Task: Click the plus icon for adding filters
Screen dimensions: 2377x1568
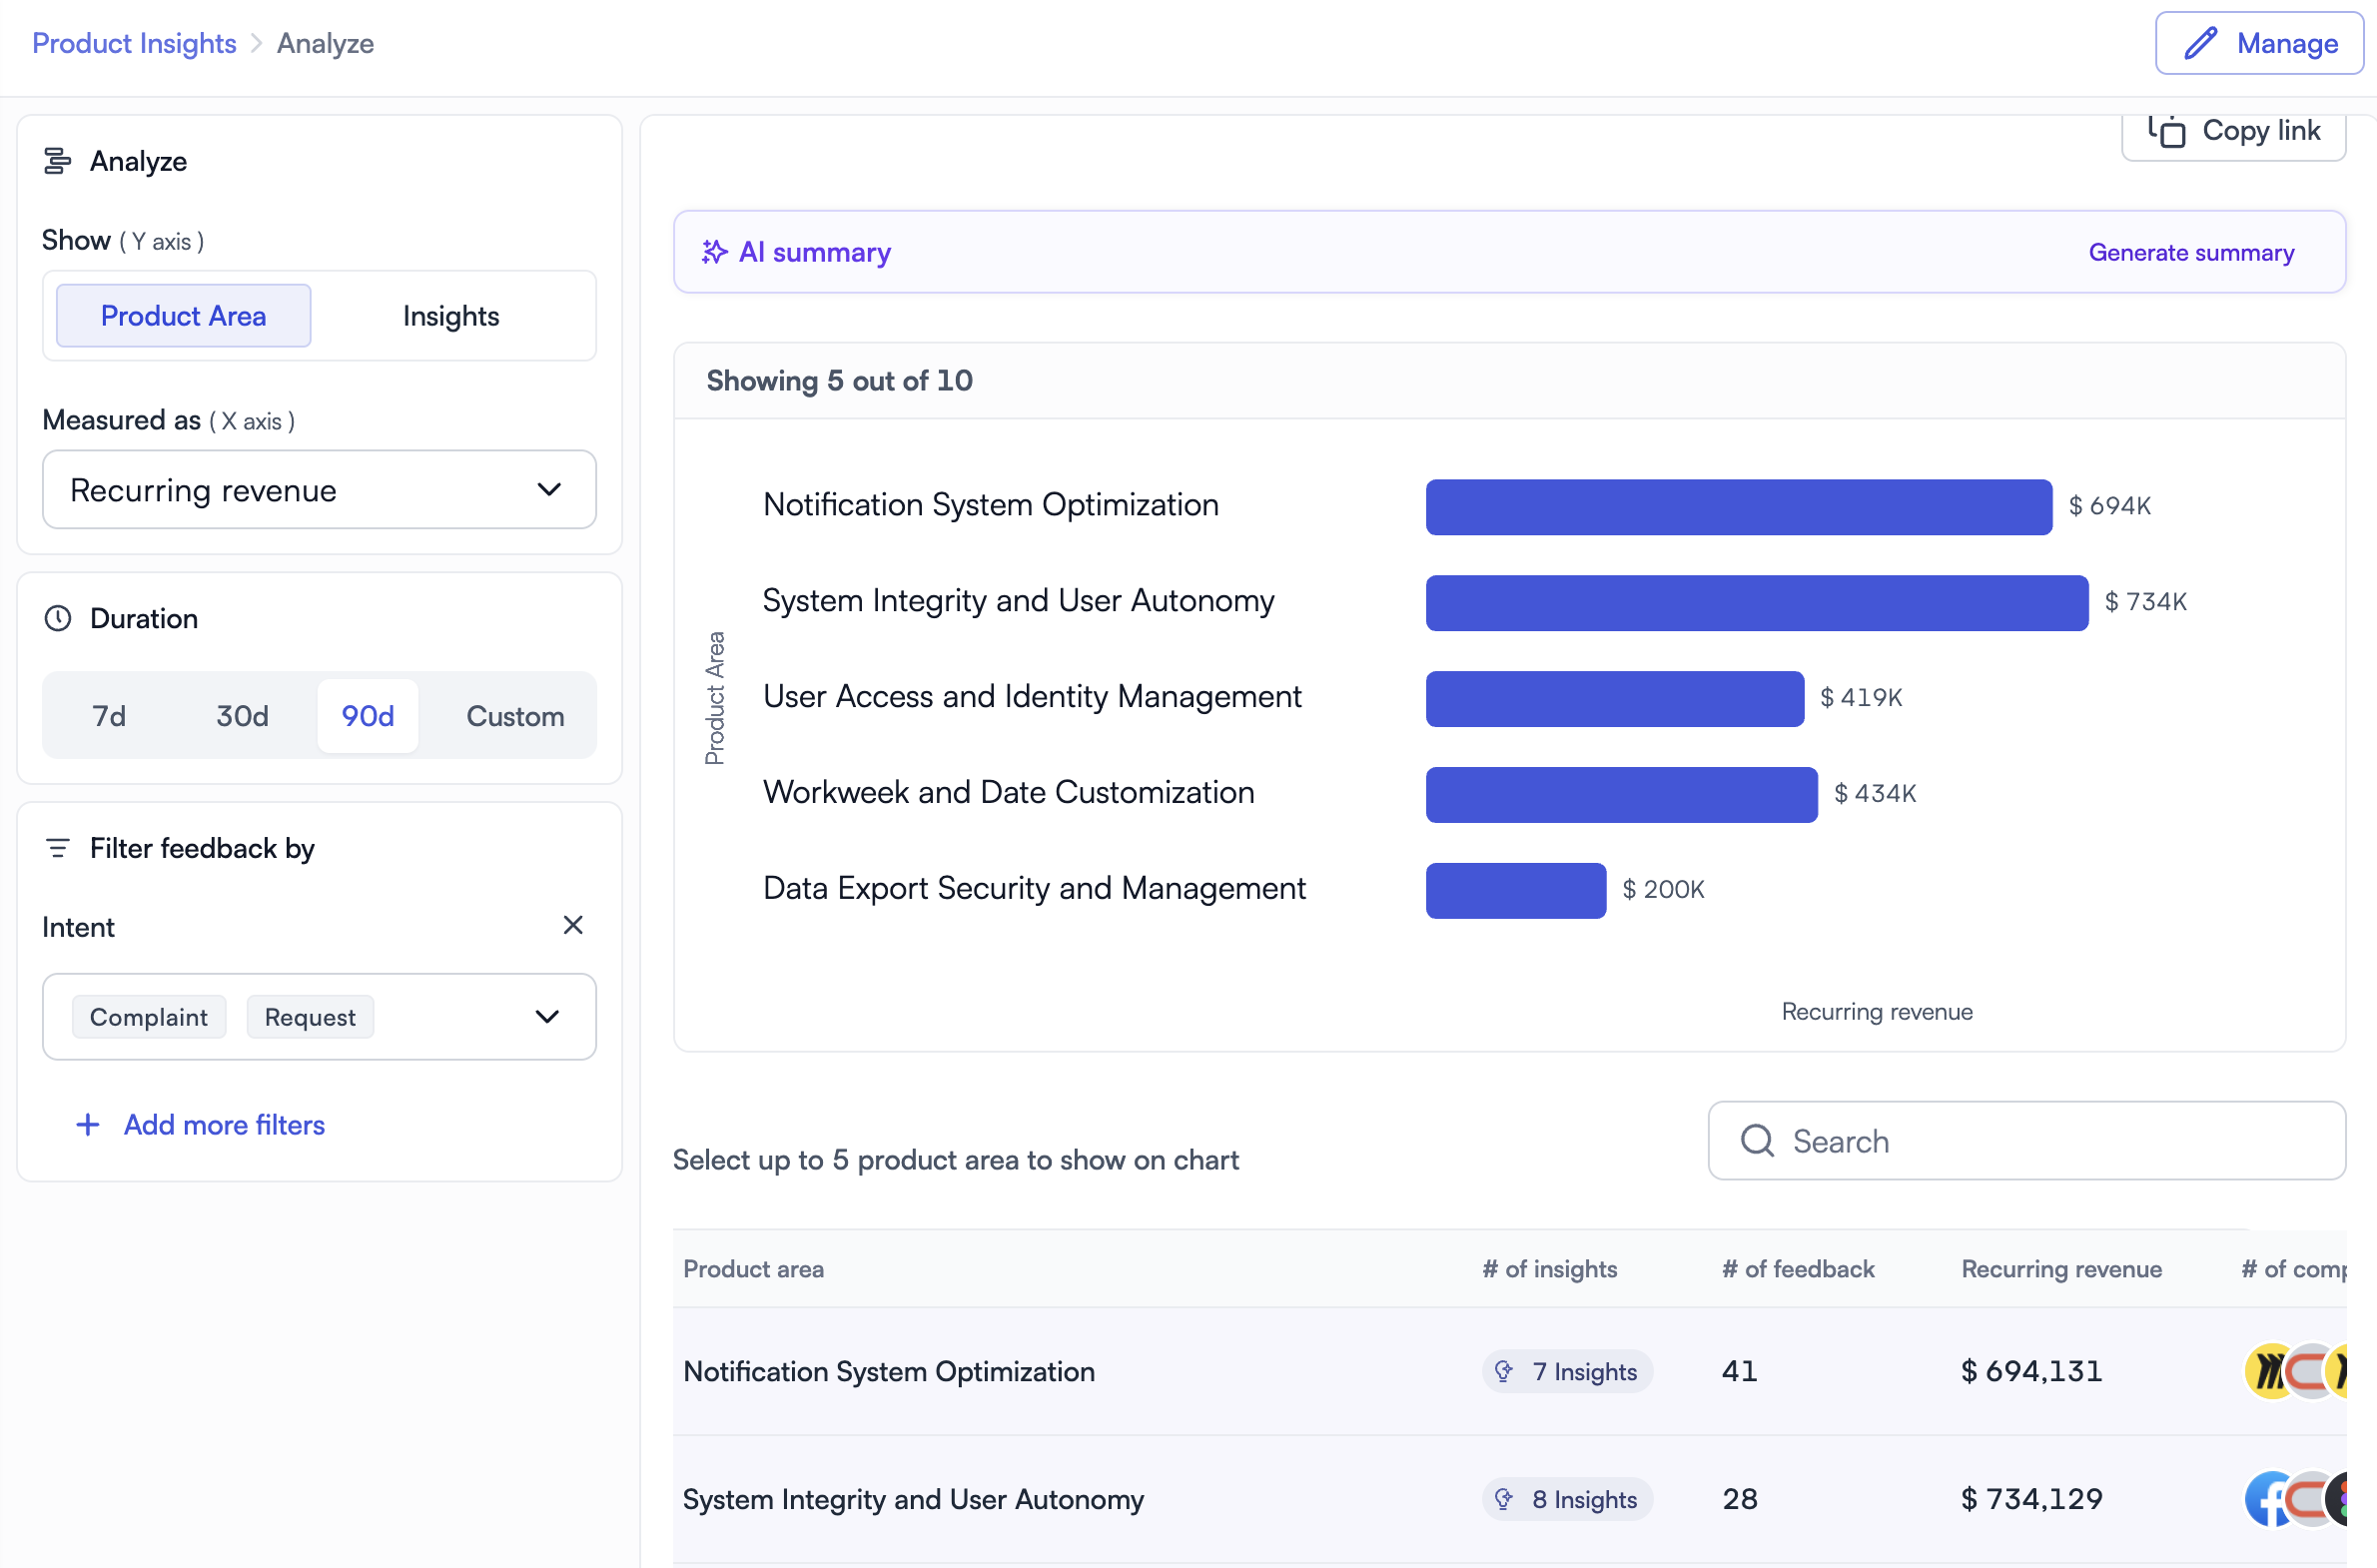Action: pyautogui.click(x=88, y=1125)
